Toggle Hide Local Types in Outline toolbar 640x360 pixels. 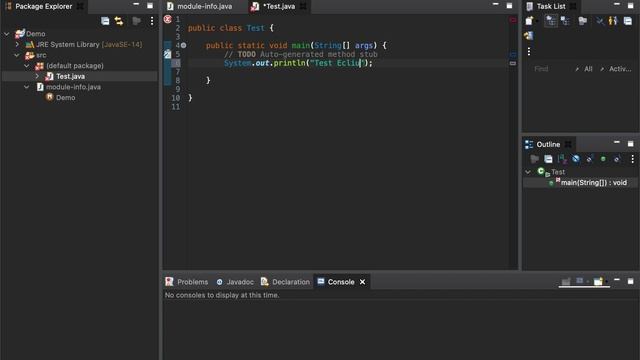point(617,159)
